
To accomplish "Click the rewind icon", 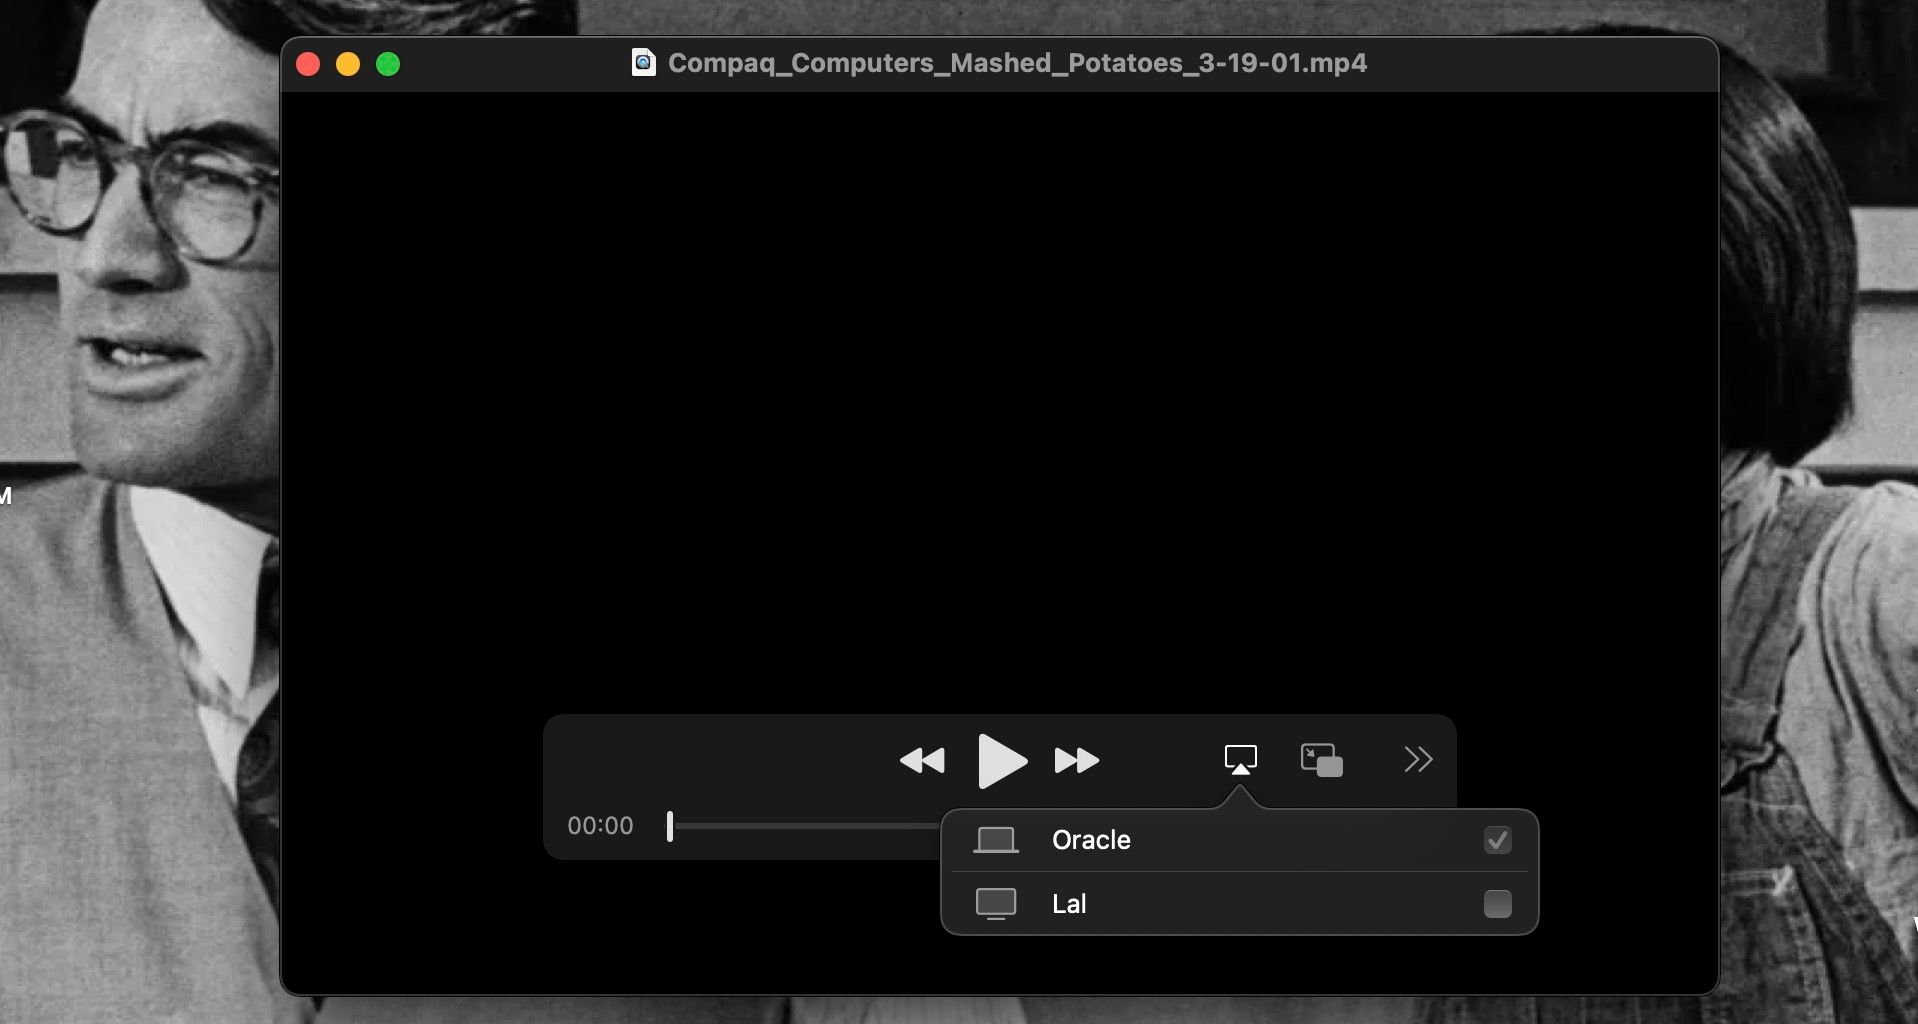I will [922, 761].
